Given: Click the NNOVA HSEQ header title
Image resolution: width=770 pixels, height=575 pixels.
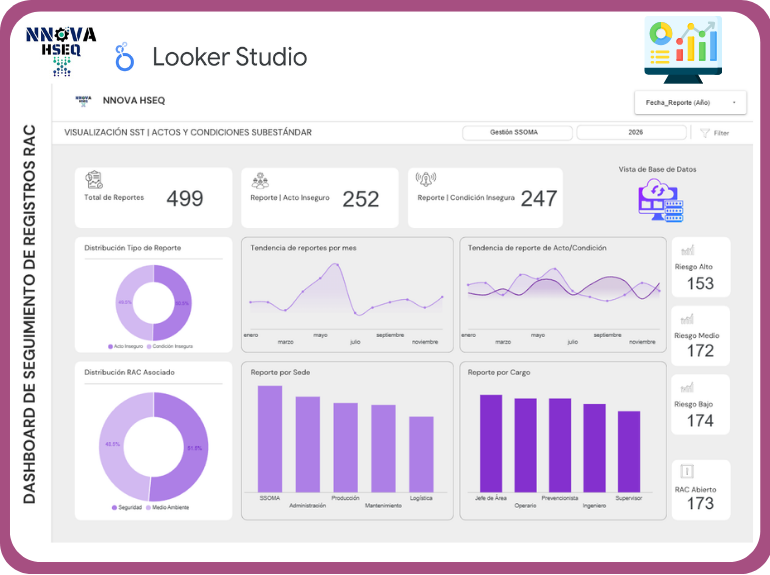Looking at the screenshot, I should coord(134,101).
